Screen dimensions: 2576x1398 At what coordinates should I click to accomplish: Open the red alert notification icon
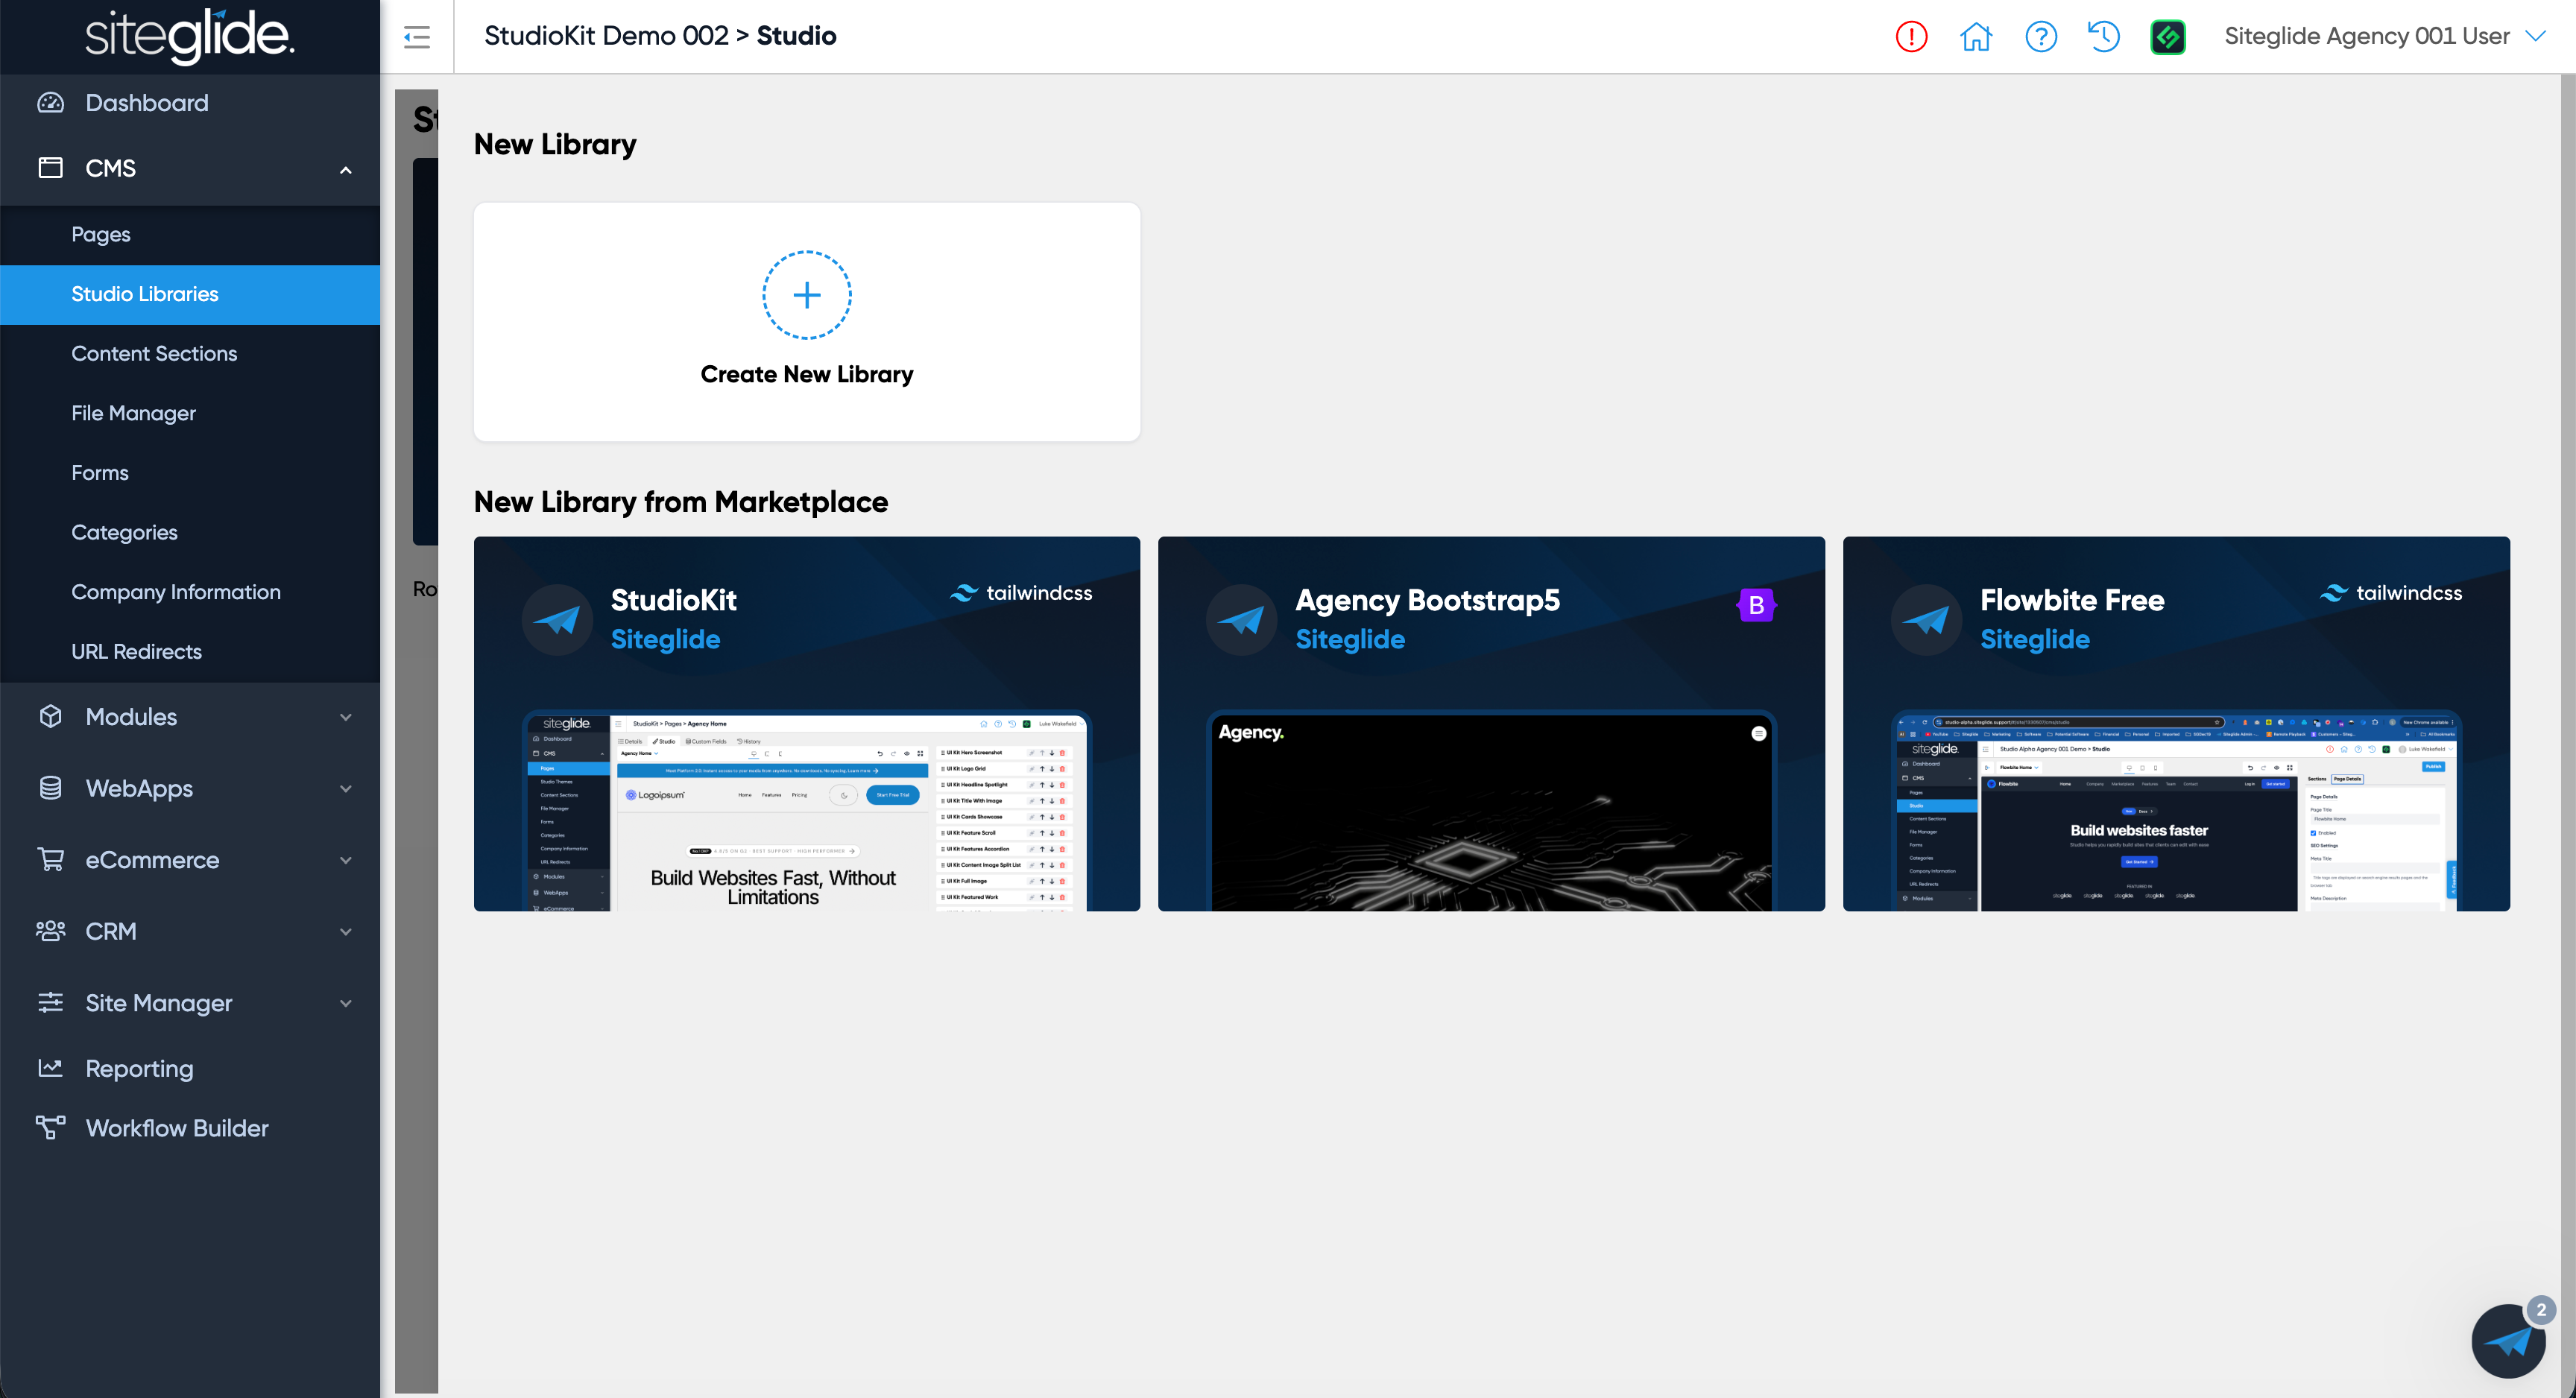pos(1911,37)
